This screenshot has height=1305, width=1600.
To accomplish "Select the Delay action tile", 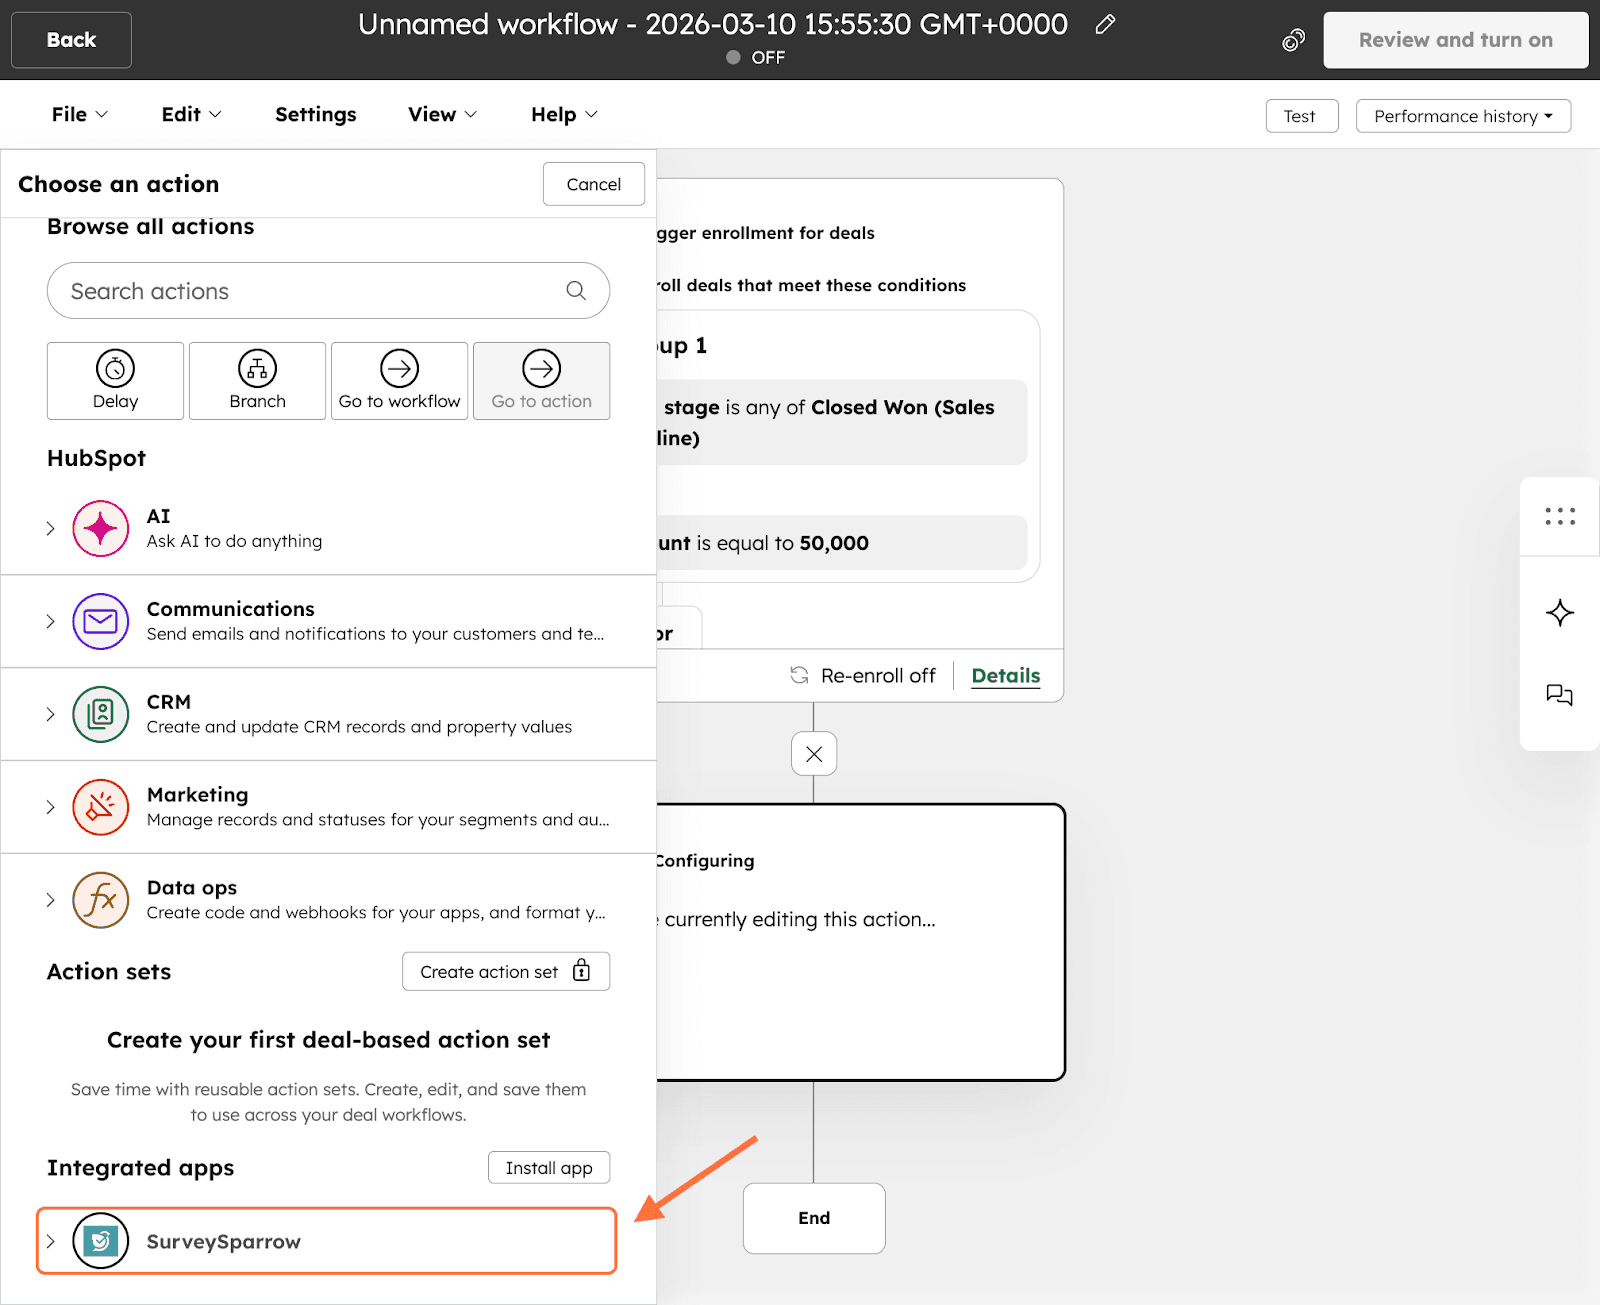I will point(115,381).
